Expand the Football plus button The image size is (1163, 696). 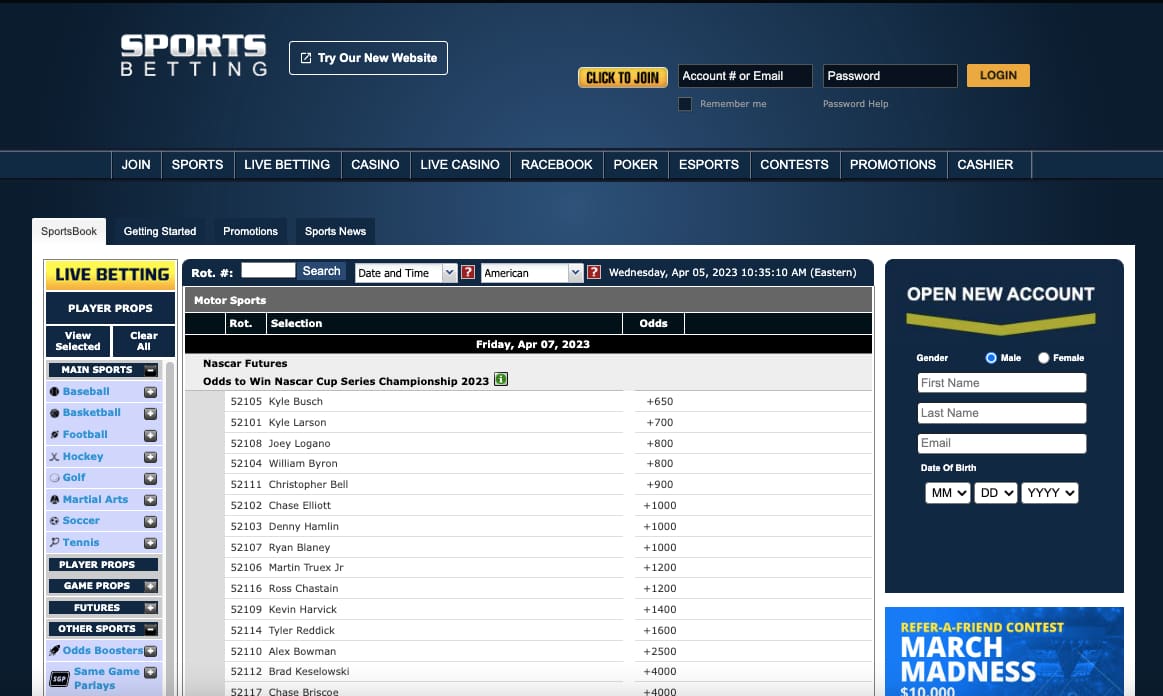(x=151, y=436)
